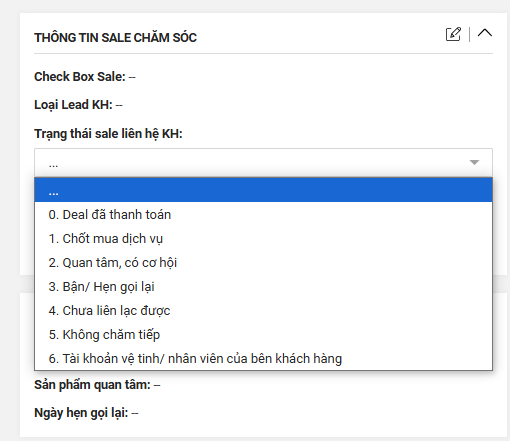
Task: Click the Trạng thái sale liên hệ KH combo box
Action: pos(263,162)
